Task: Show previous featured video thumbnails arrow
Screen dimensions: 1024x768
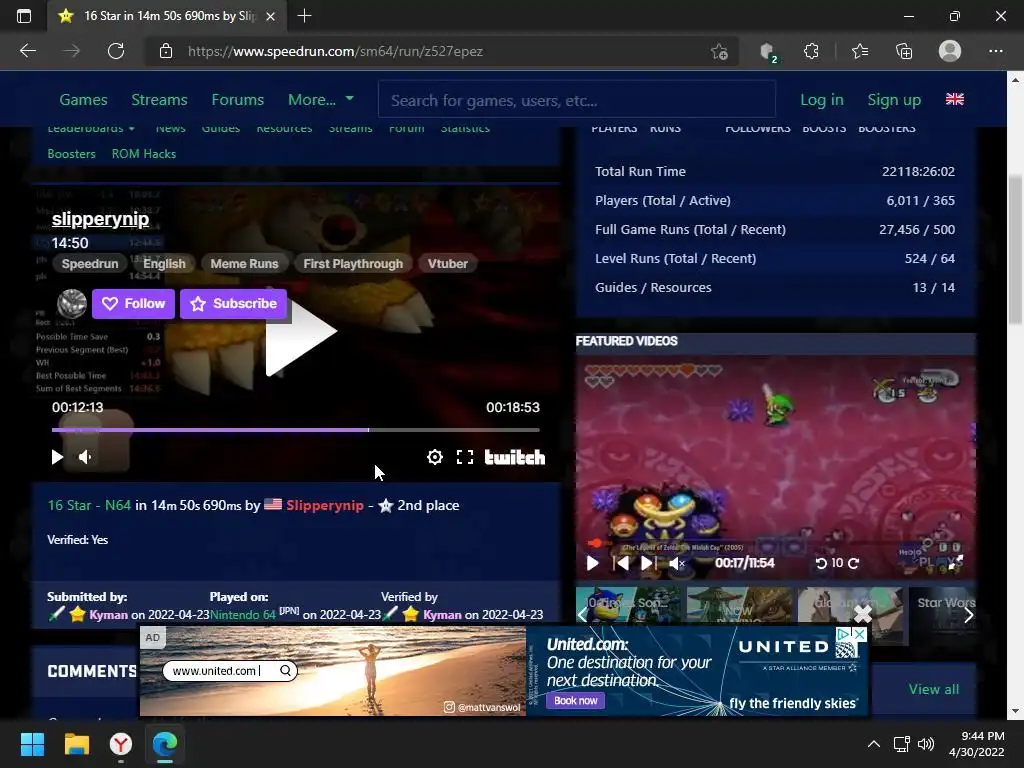Action: pyautogui.click(x=583, y=615)
